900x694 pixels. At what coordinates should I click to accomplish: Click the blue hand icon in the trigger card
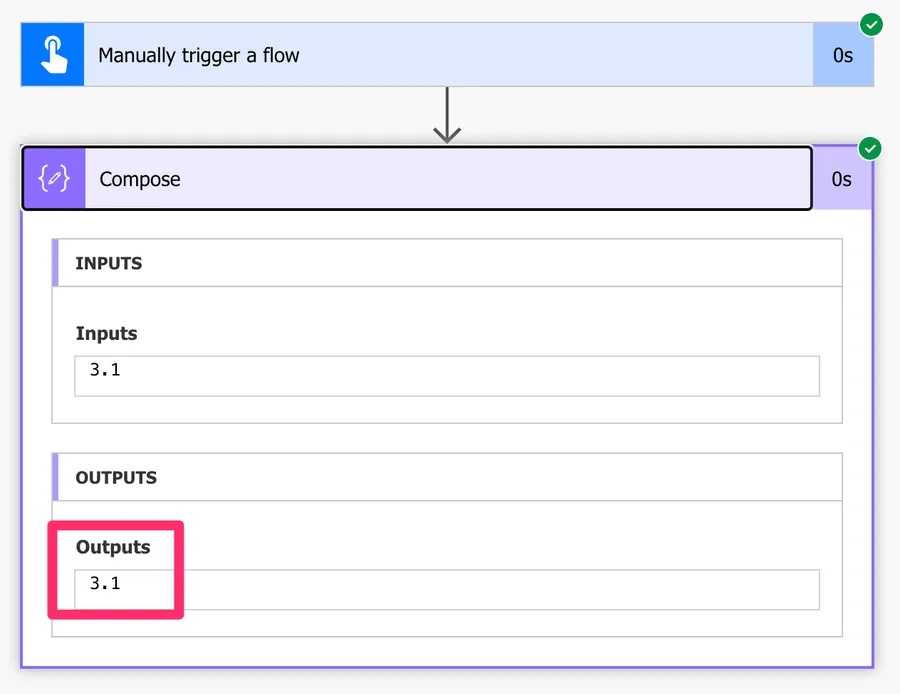pos(52,54)
